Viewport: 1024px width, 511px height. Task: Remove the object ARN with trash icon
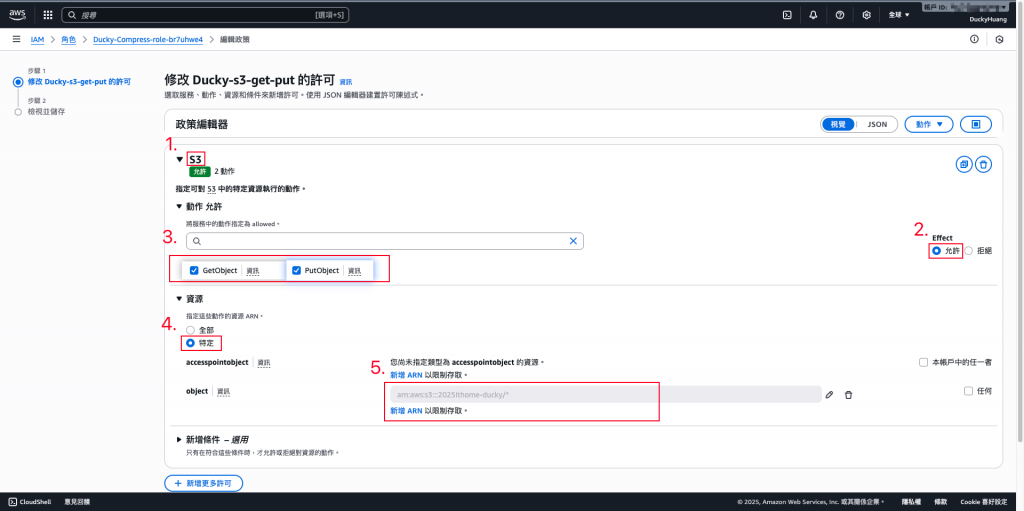(848, 395)
